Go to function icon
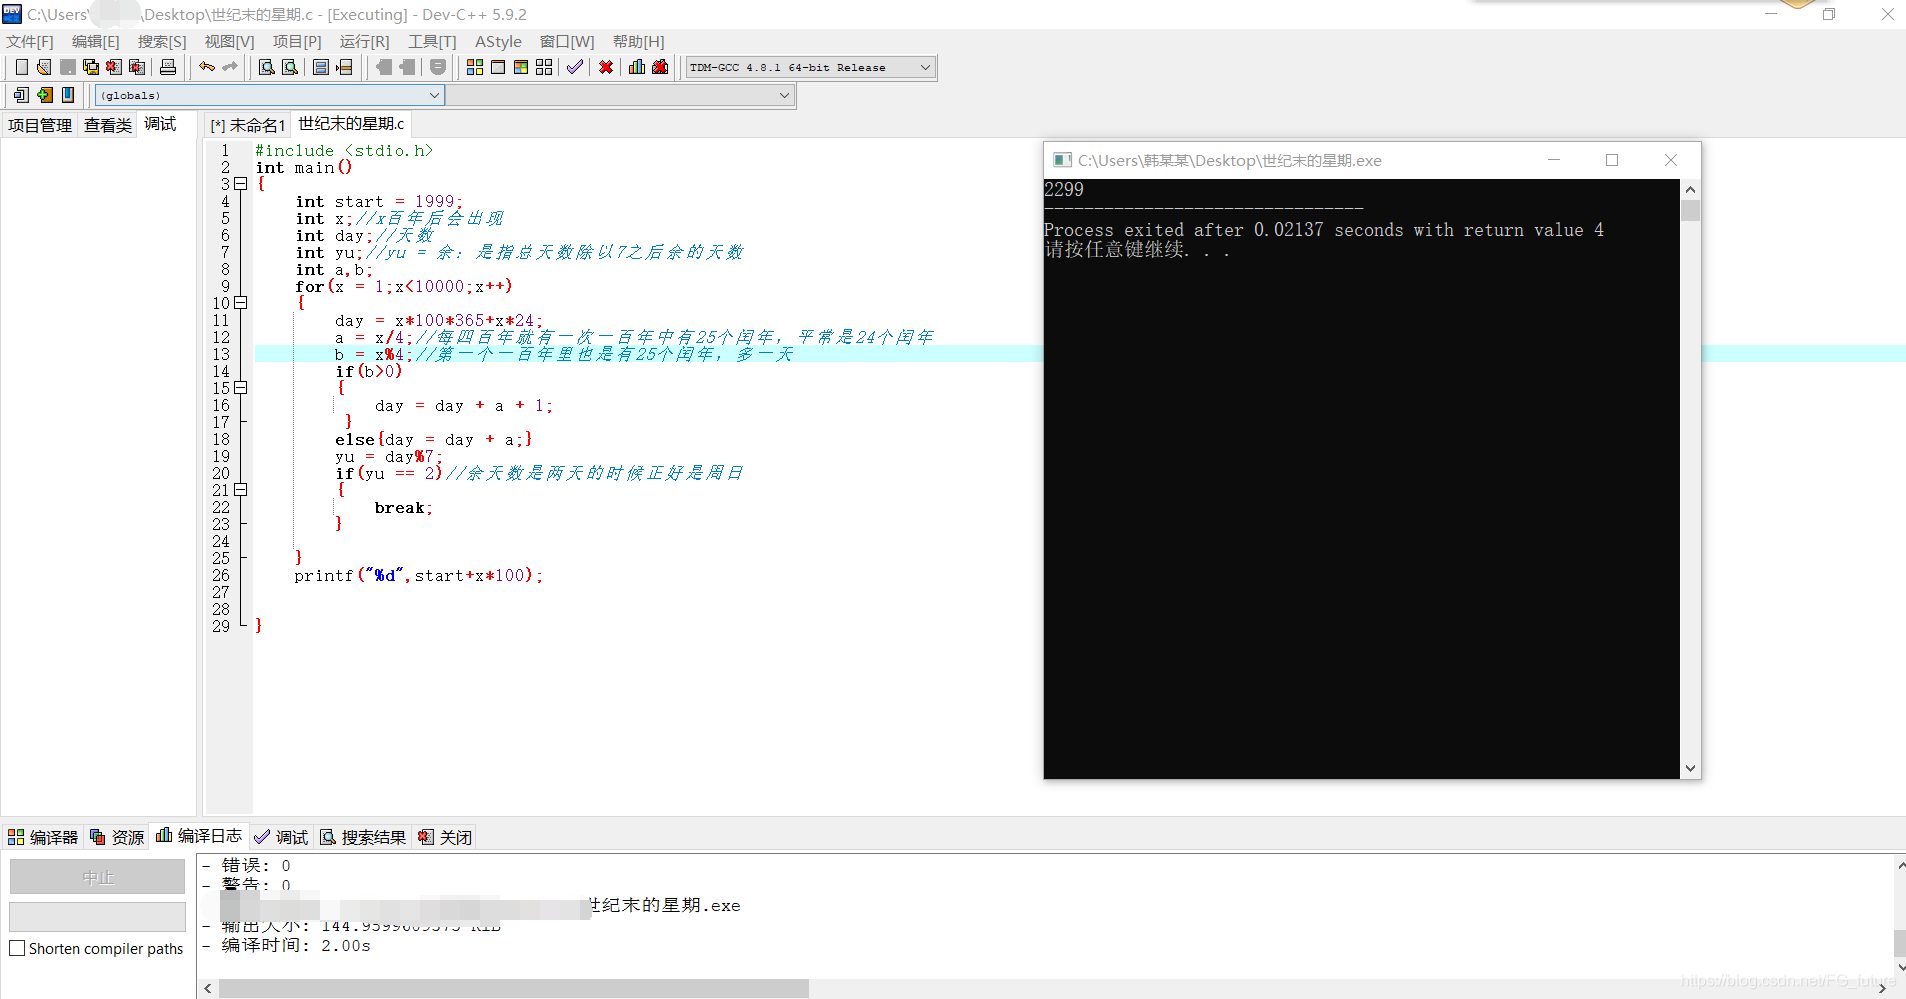 pos(321,67)
